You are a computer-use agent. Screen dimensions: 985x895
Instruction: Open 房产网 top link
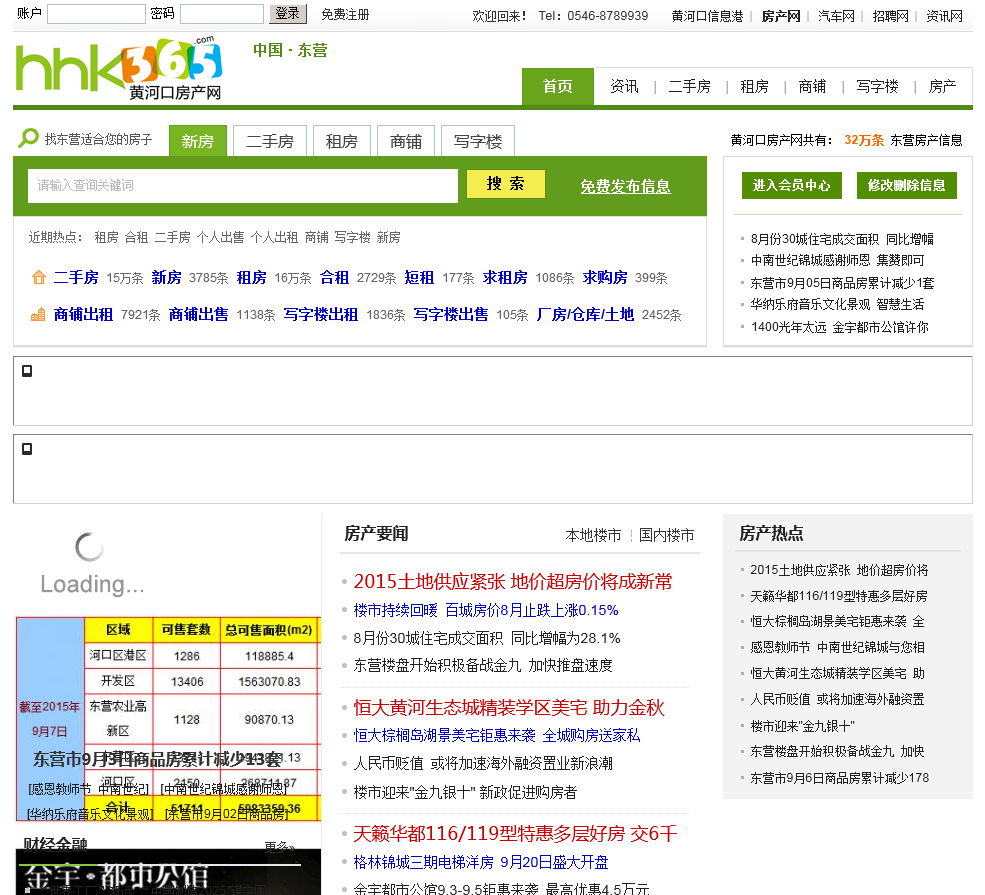click(781, 16)
